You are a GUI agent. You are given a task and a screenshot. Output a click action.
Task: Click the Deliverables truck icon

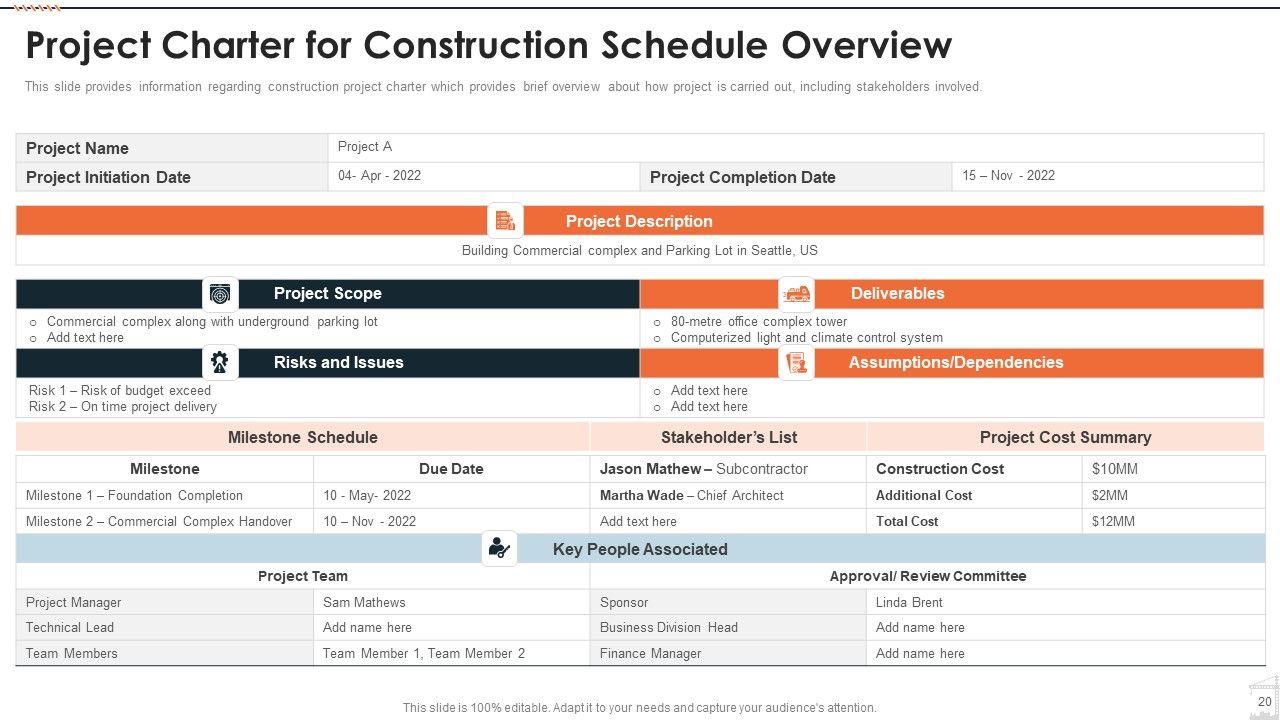(797, 294)
